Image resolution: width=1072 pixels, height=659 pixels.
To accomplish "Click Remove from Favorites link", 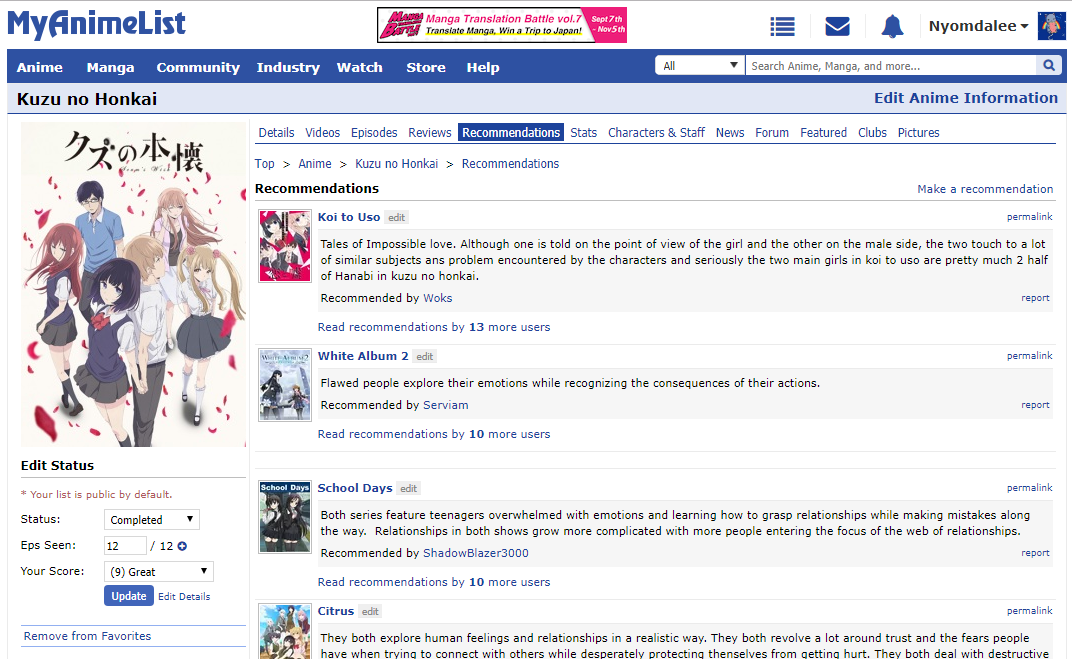I will [x=88, y=636].
